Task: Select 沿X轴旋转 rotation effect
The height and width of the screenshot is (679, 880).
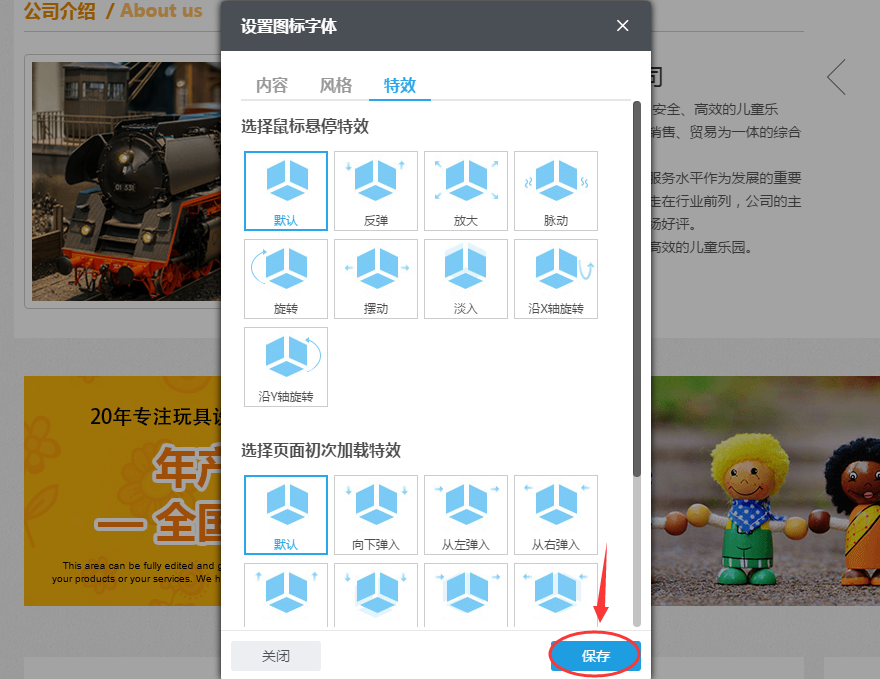Action: coord(556,279)
